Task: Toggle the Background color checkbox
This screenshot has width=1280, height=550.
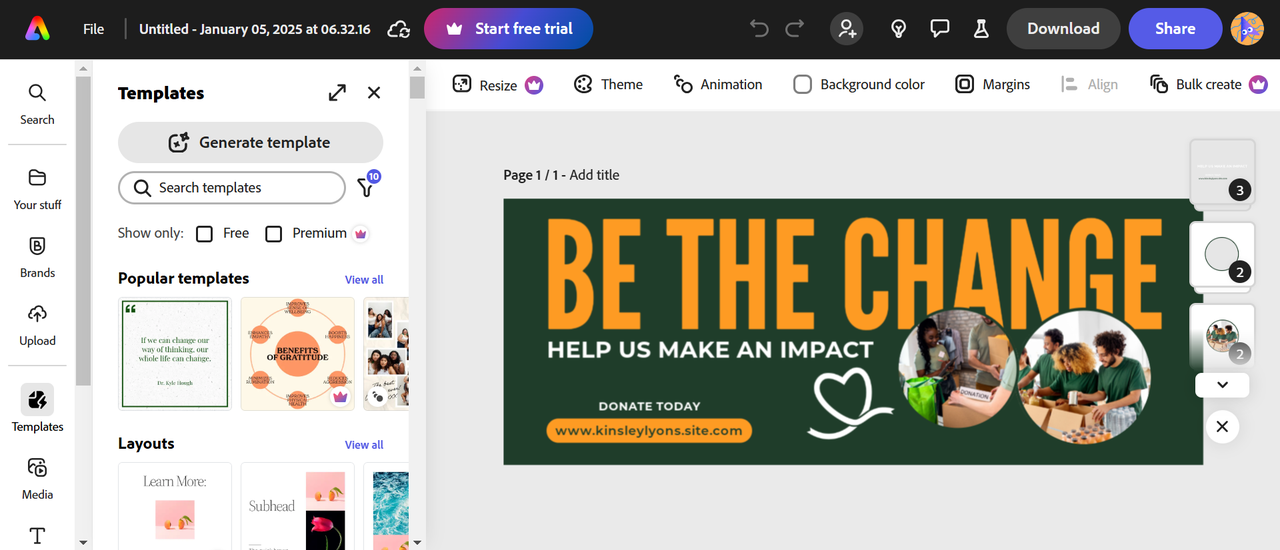Action: click(x=802, y=85)
